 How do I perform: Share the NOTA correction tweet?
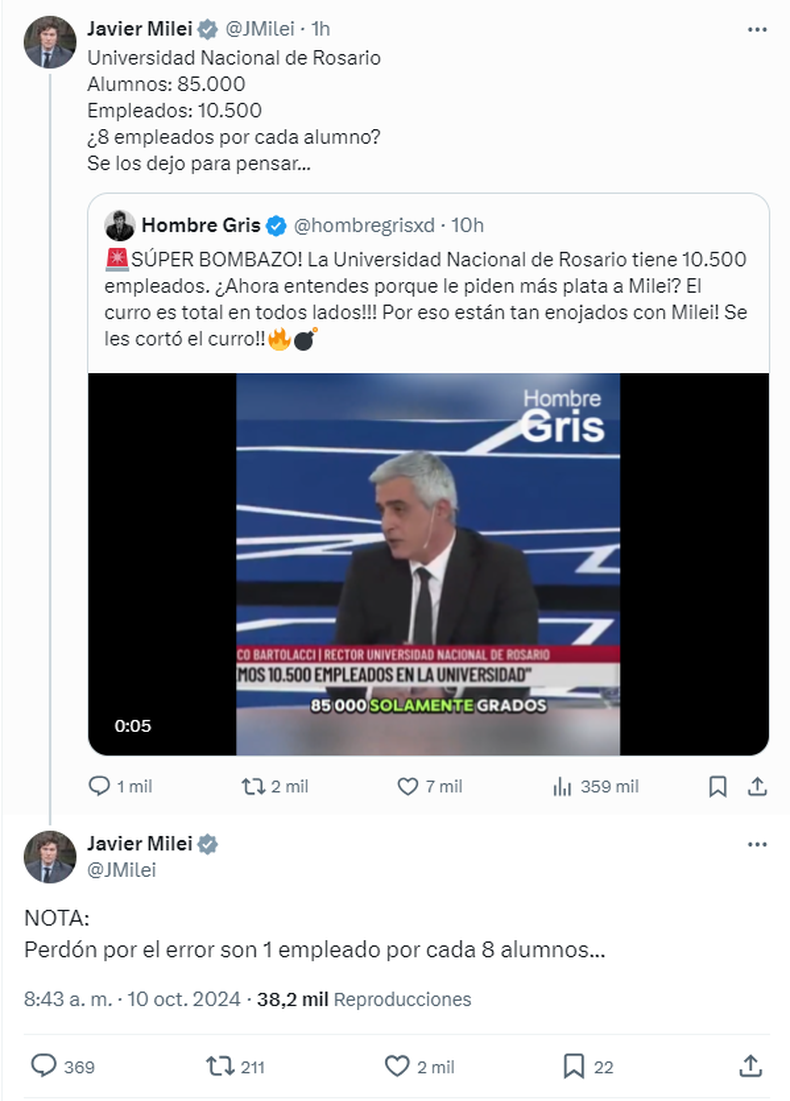751,1066
